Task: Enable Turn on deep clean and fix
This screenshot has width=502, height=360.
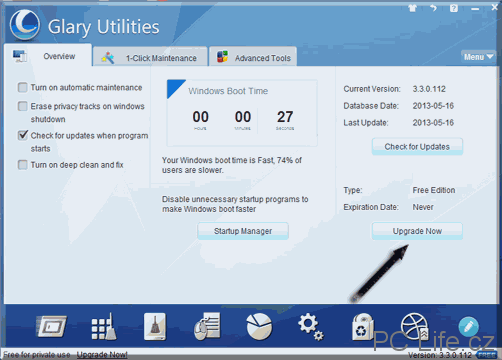Action: tap(23, 165)
